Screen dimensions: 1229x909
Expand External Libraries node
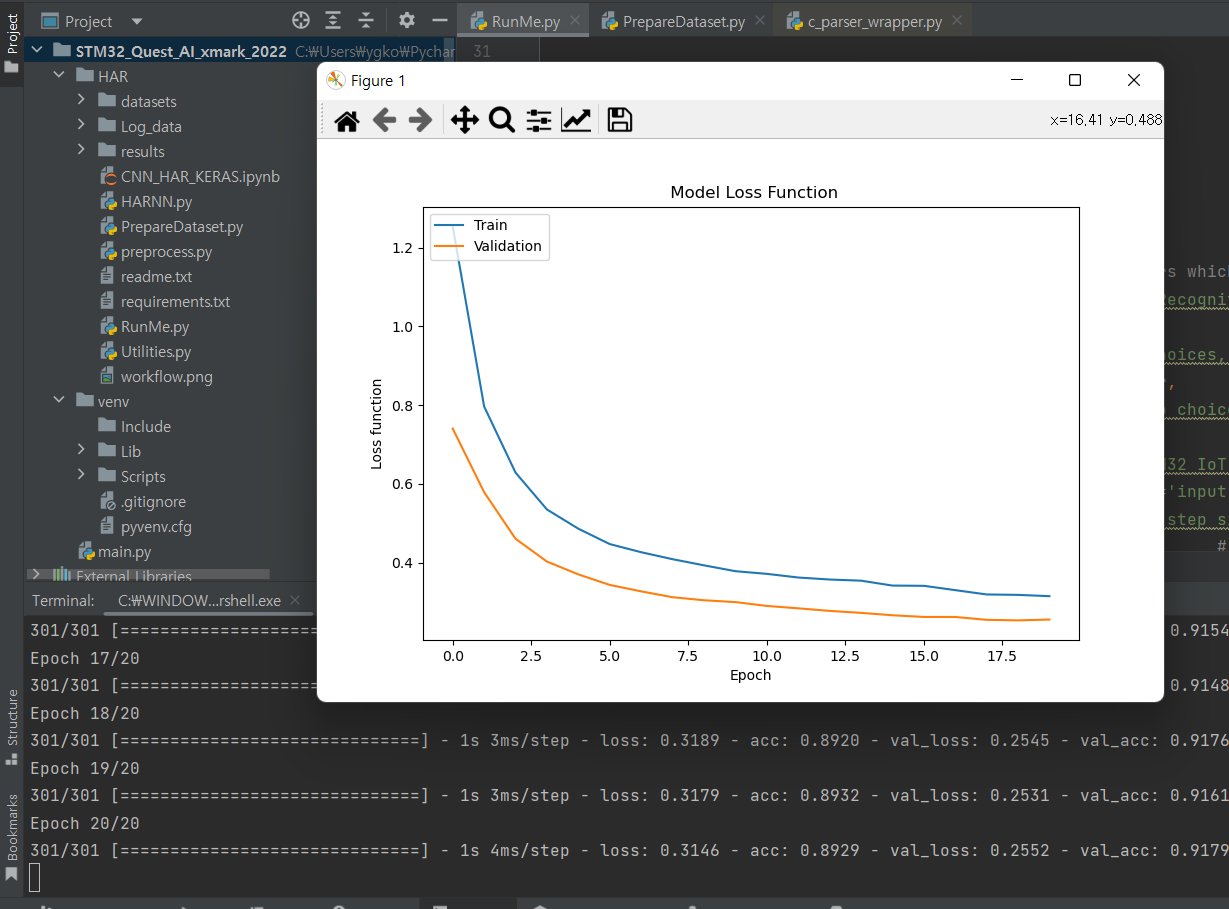click(37, 575)
